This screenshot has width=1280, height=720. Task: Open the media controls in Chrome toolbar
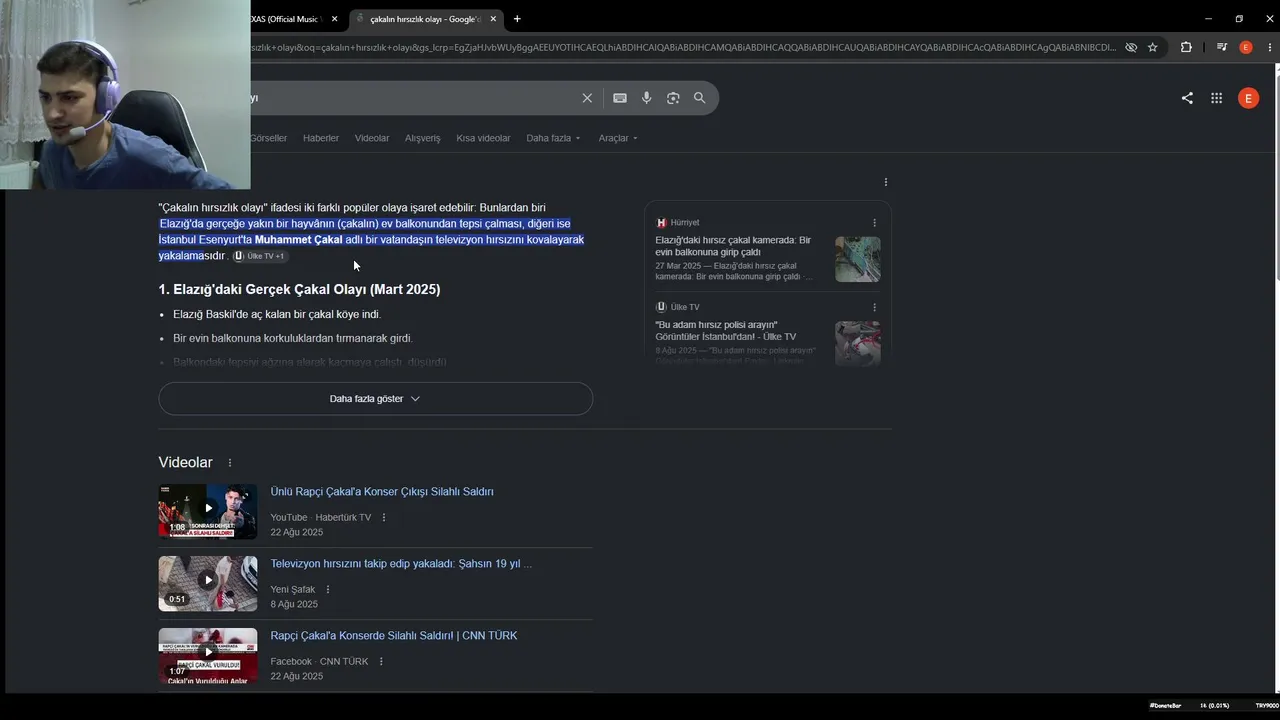coord(1222,47)
